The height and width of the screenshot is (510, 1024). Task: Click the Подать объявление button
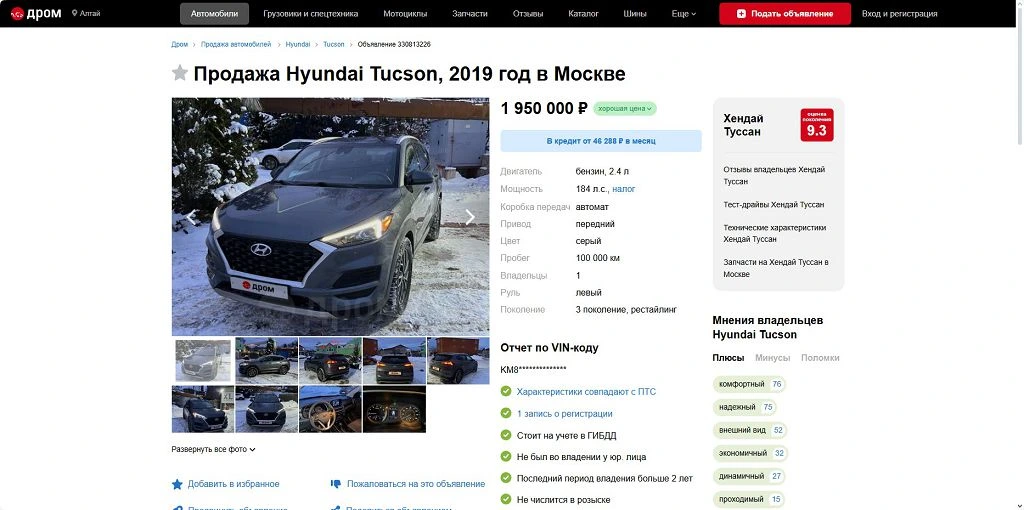pos(785,13)
